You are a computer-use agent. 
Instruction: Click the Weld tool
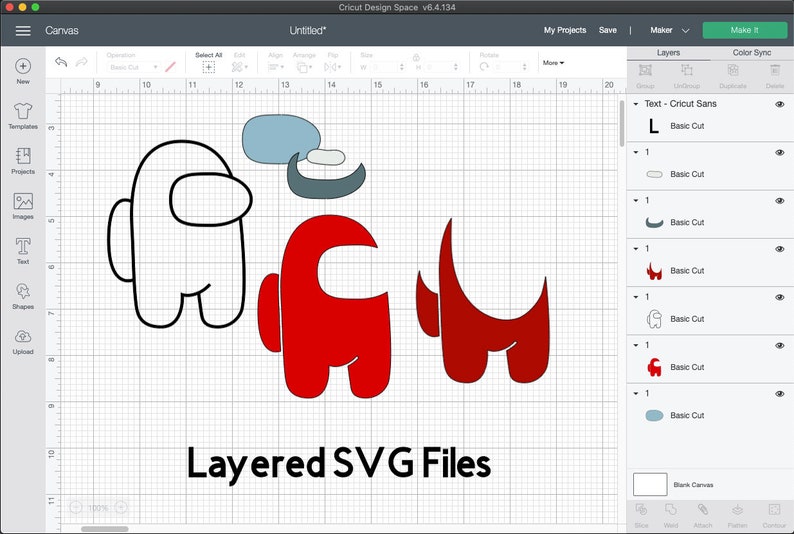tap(670, 509)
